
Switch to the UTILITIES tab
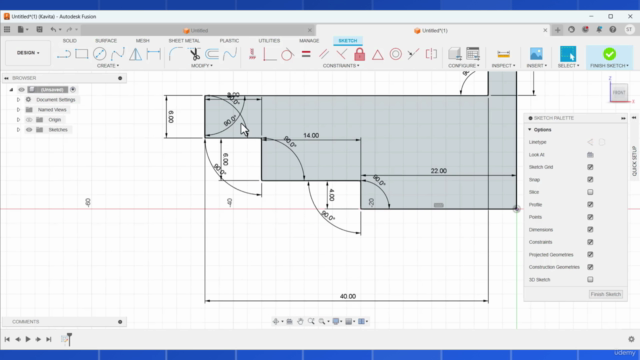click(x=269, y=41)
